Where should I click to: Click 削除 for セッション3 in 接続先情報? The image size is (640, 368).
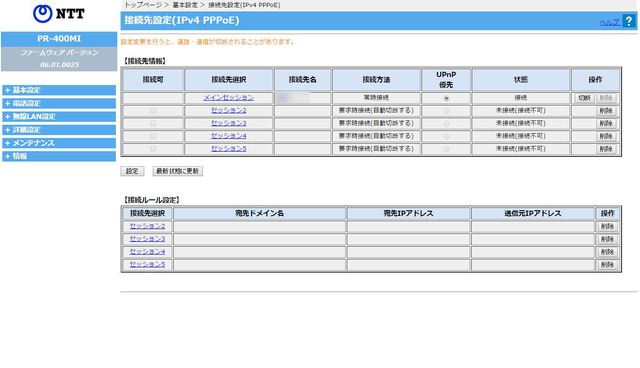tap(606, 123)
